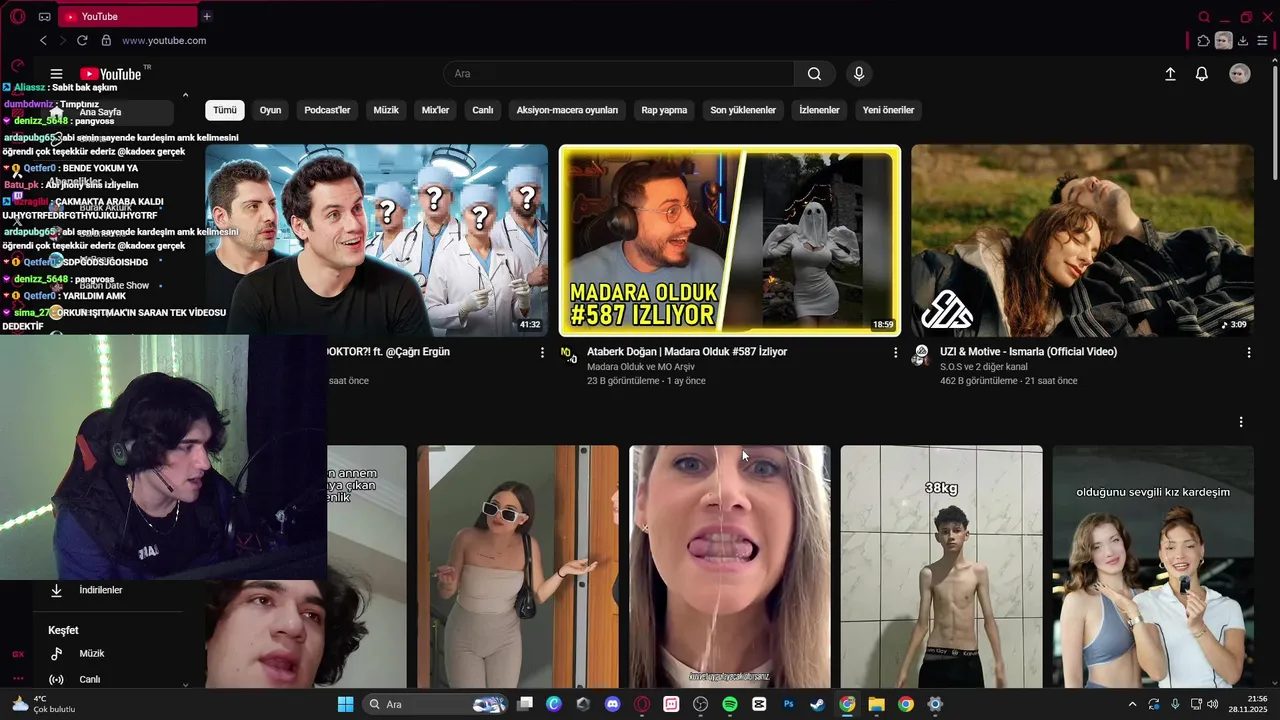Select the Rap yapma chip
1280x720 pixels.
pyautogui.click(x=664, y=110)
